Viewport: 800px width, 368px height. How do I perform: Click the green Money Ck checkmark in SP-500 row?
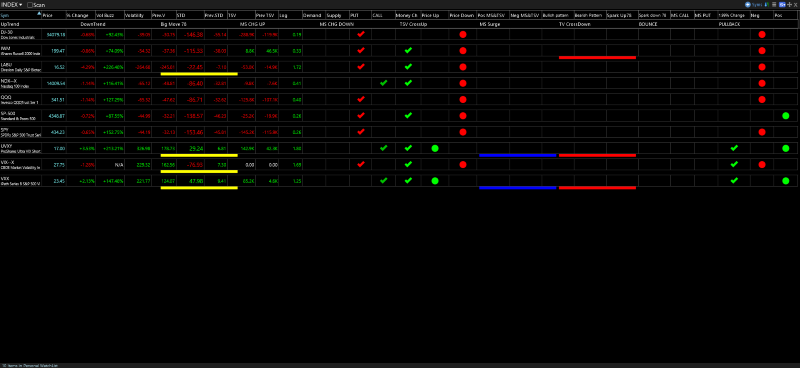(x=408, y=115)
